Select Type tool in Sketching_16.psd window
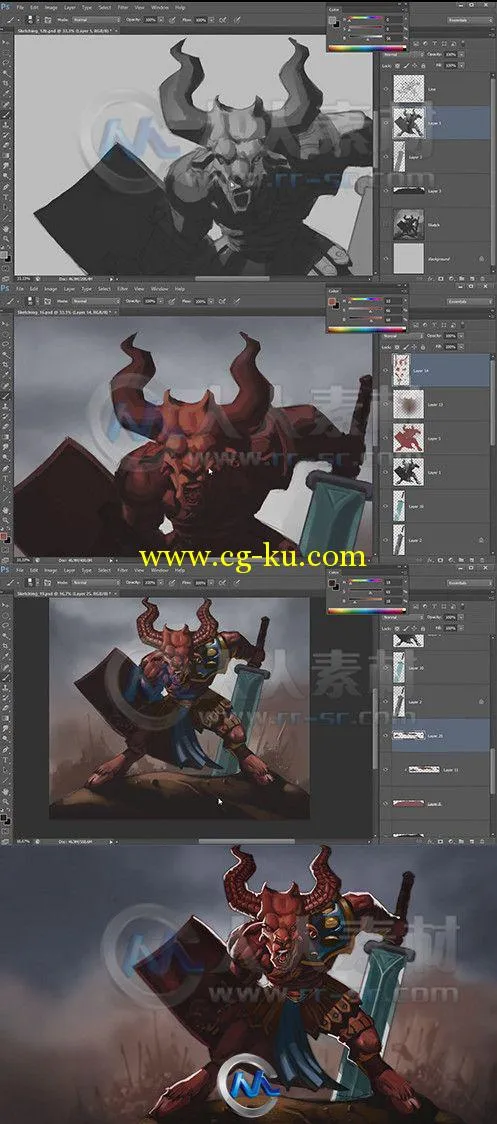Image resolution: width=497 pixels, height=1124 pixels. pos(6,479)
